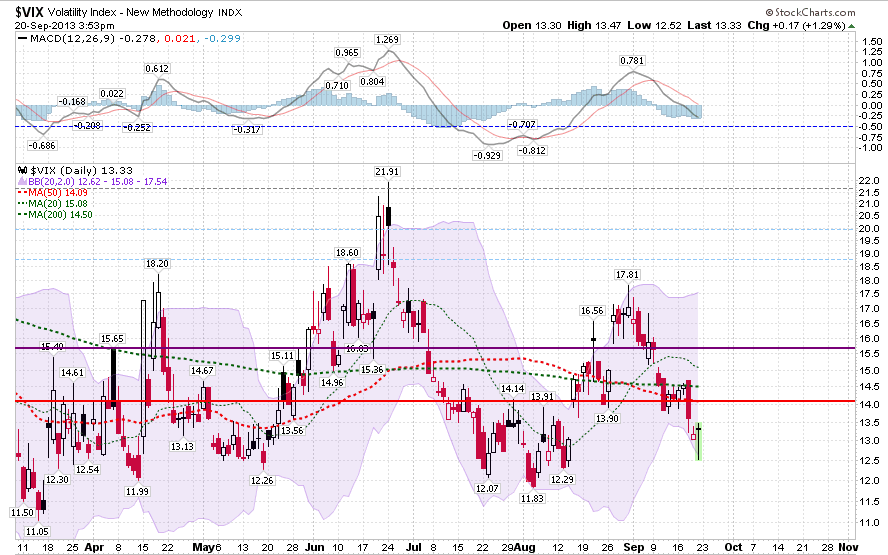The height and width of the screenshot is (555, 888).
Task: Select the $VIX ticker symbol title
Action: pos(29,12)
